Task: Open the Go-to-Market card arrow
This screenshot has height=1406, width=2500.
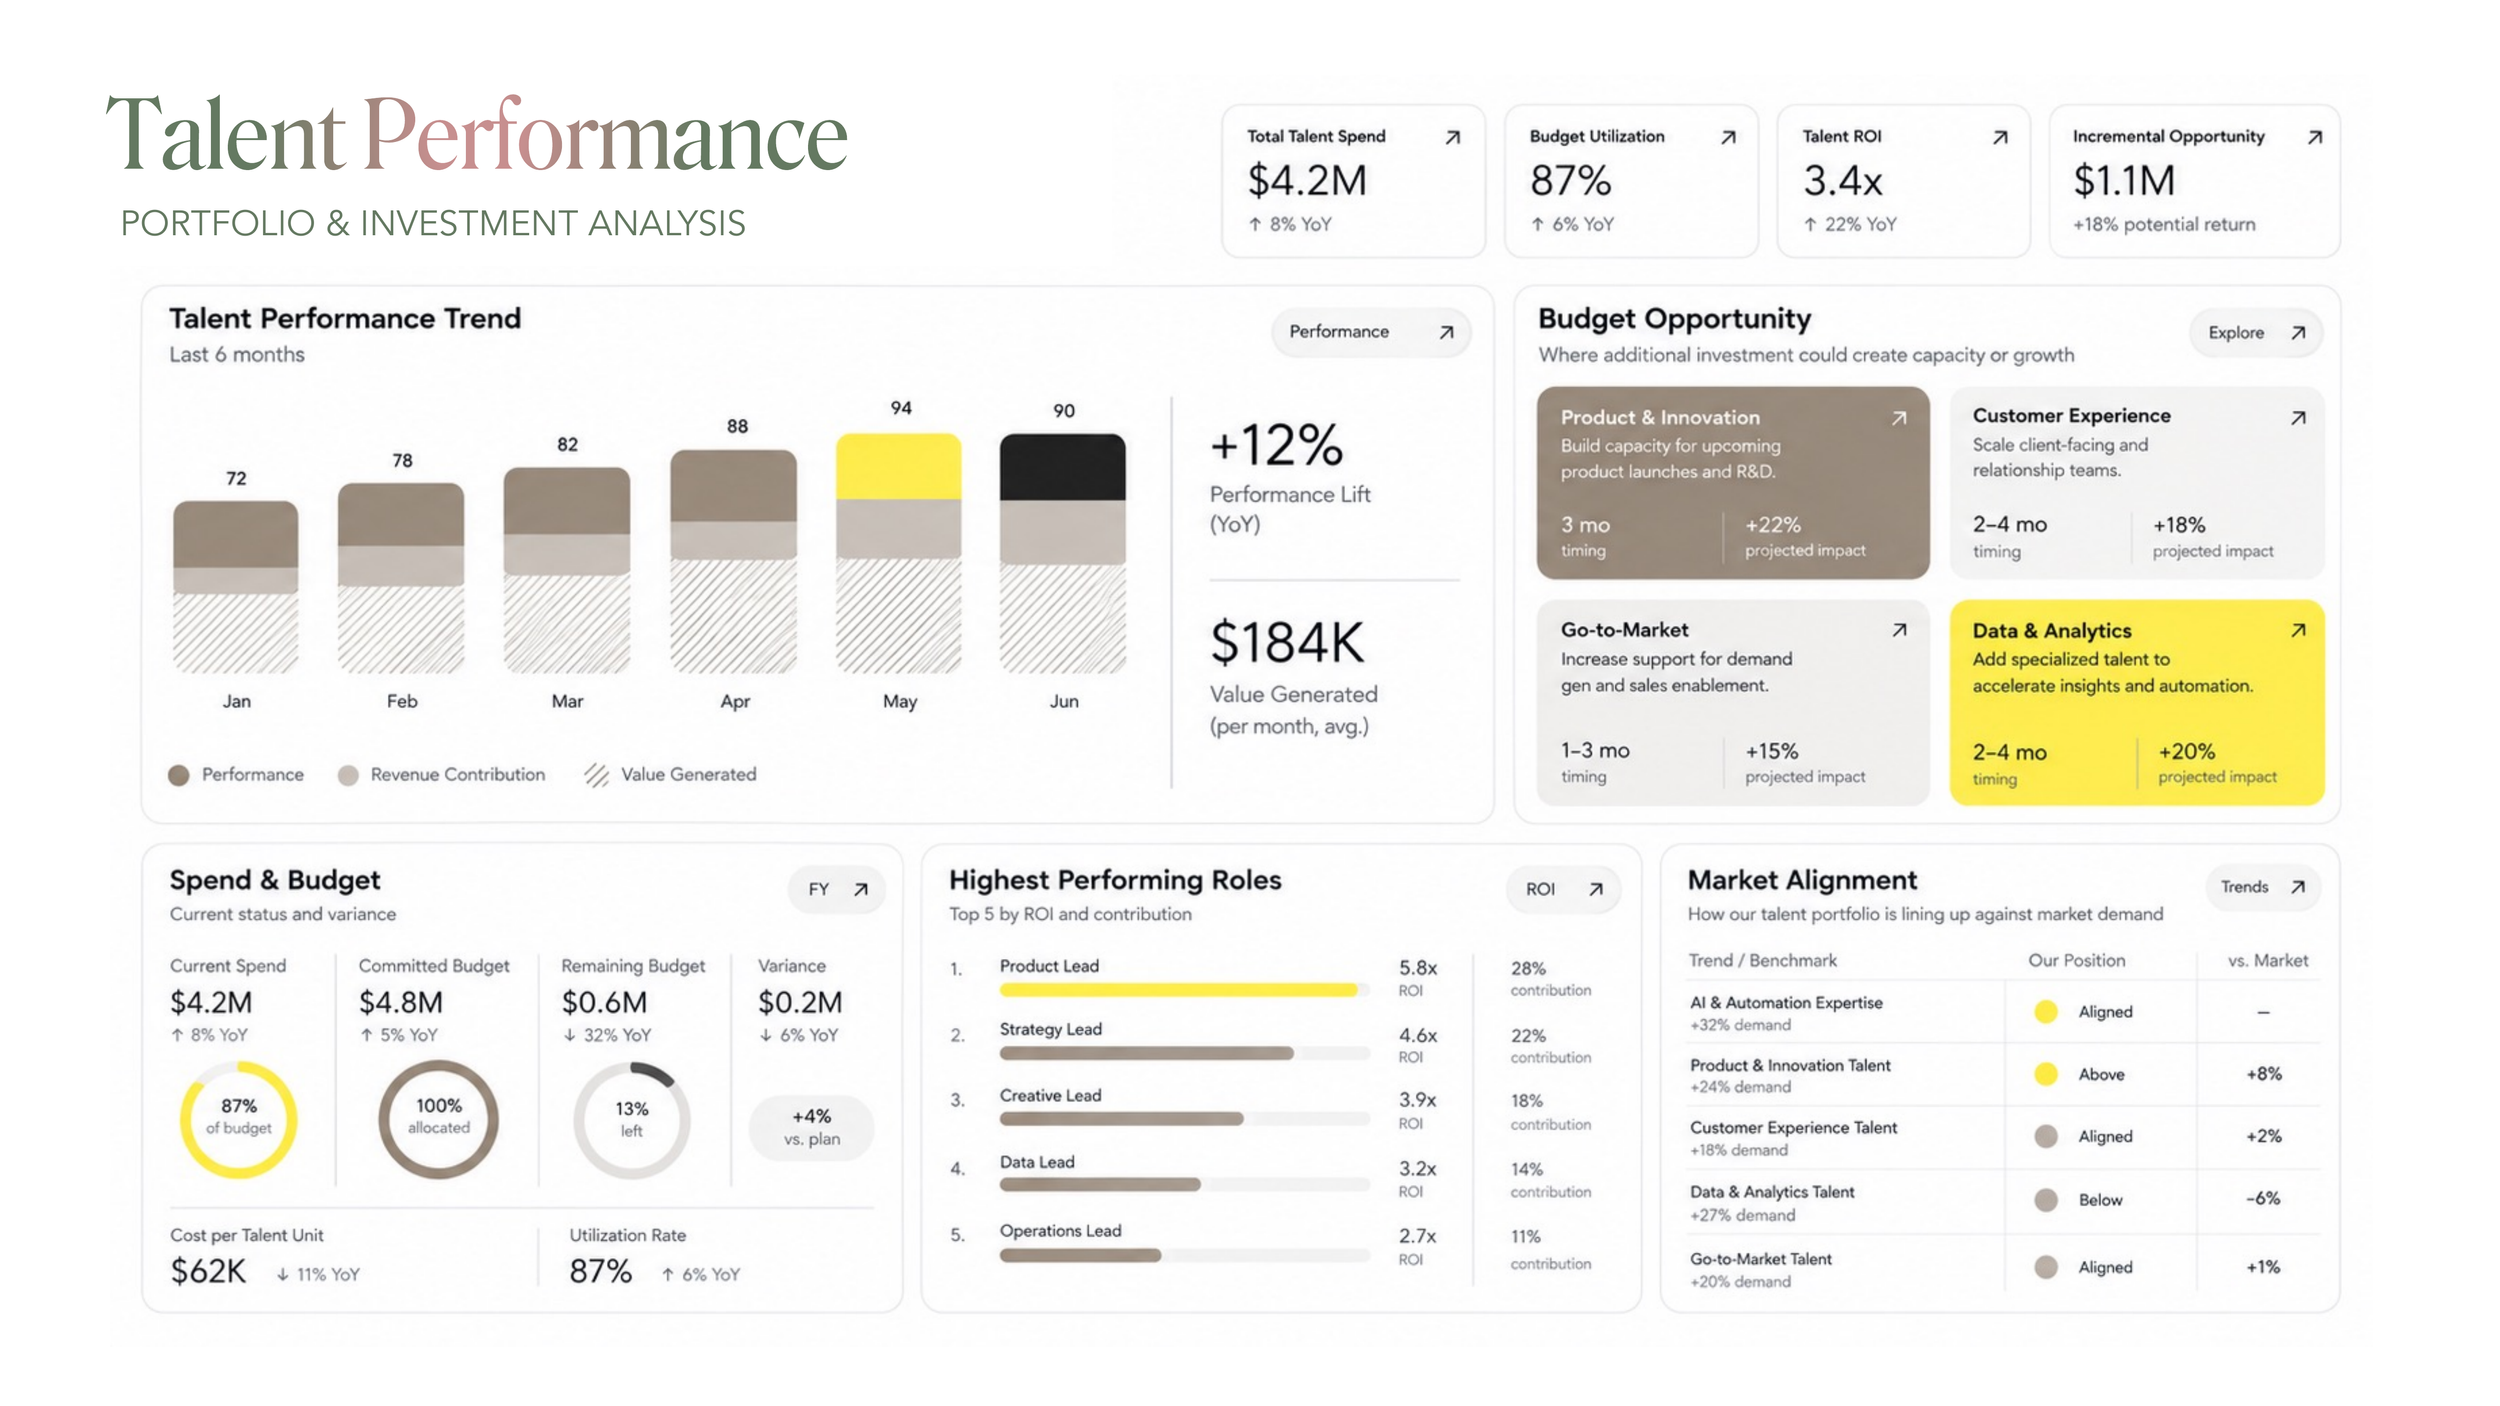Action: click(x=1898, y=630)
